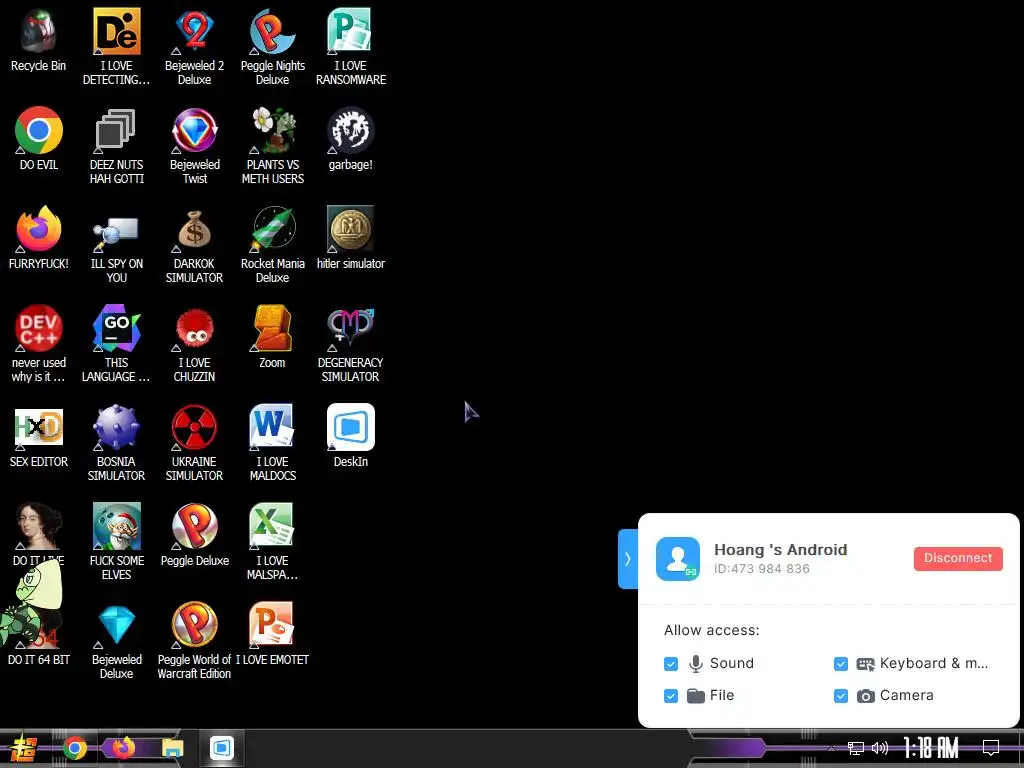Uncheck the Sound access checkbox
This screenshot has width=1024, height=768.
(671, 664)
